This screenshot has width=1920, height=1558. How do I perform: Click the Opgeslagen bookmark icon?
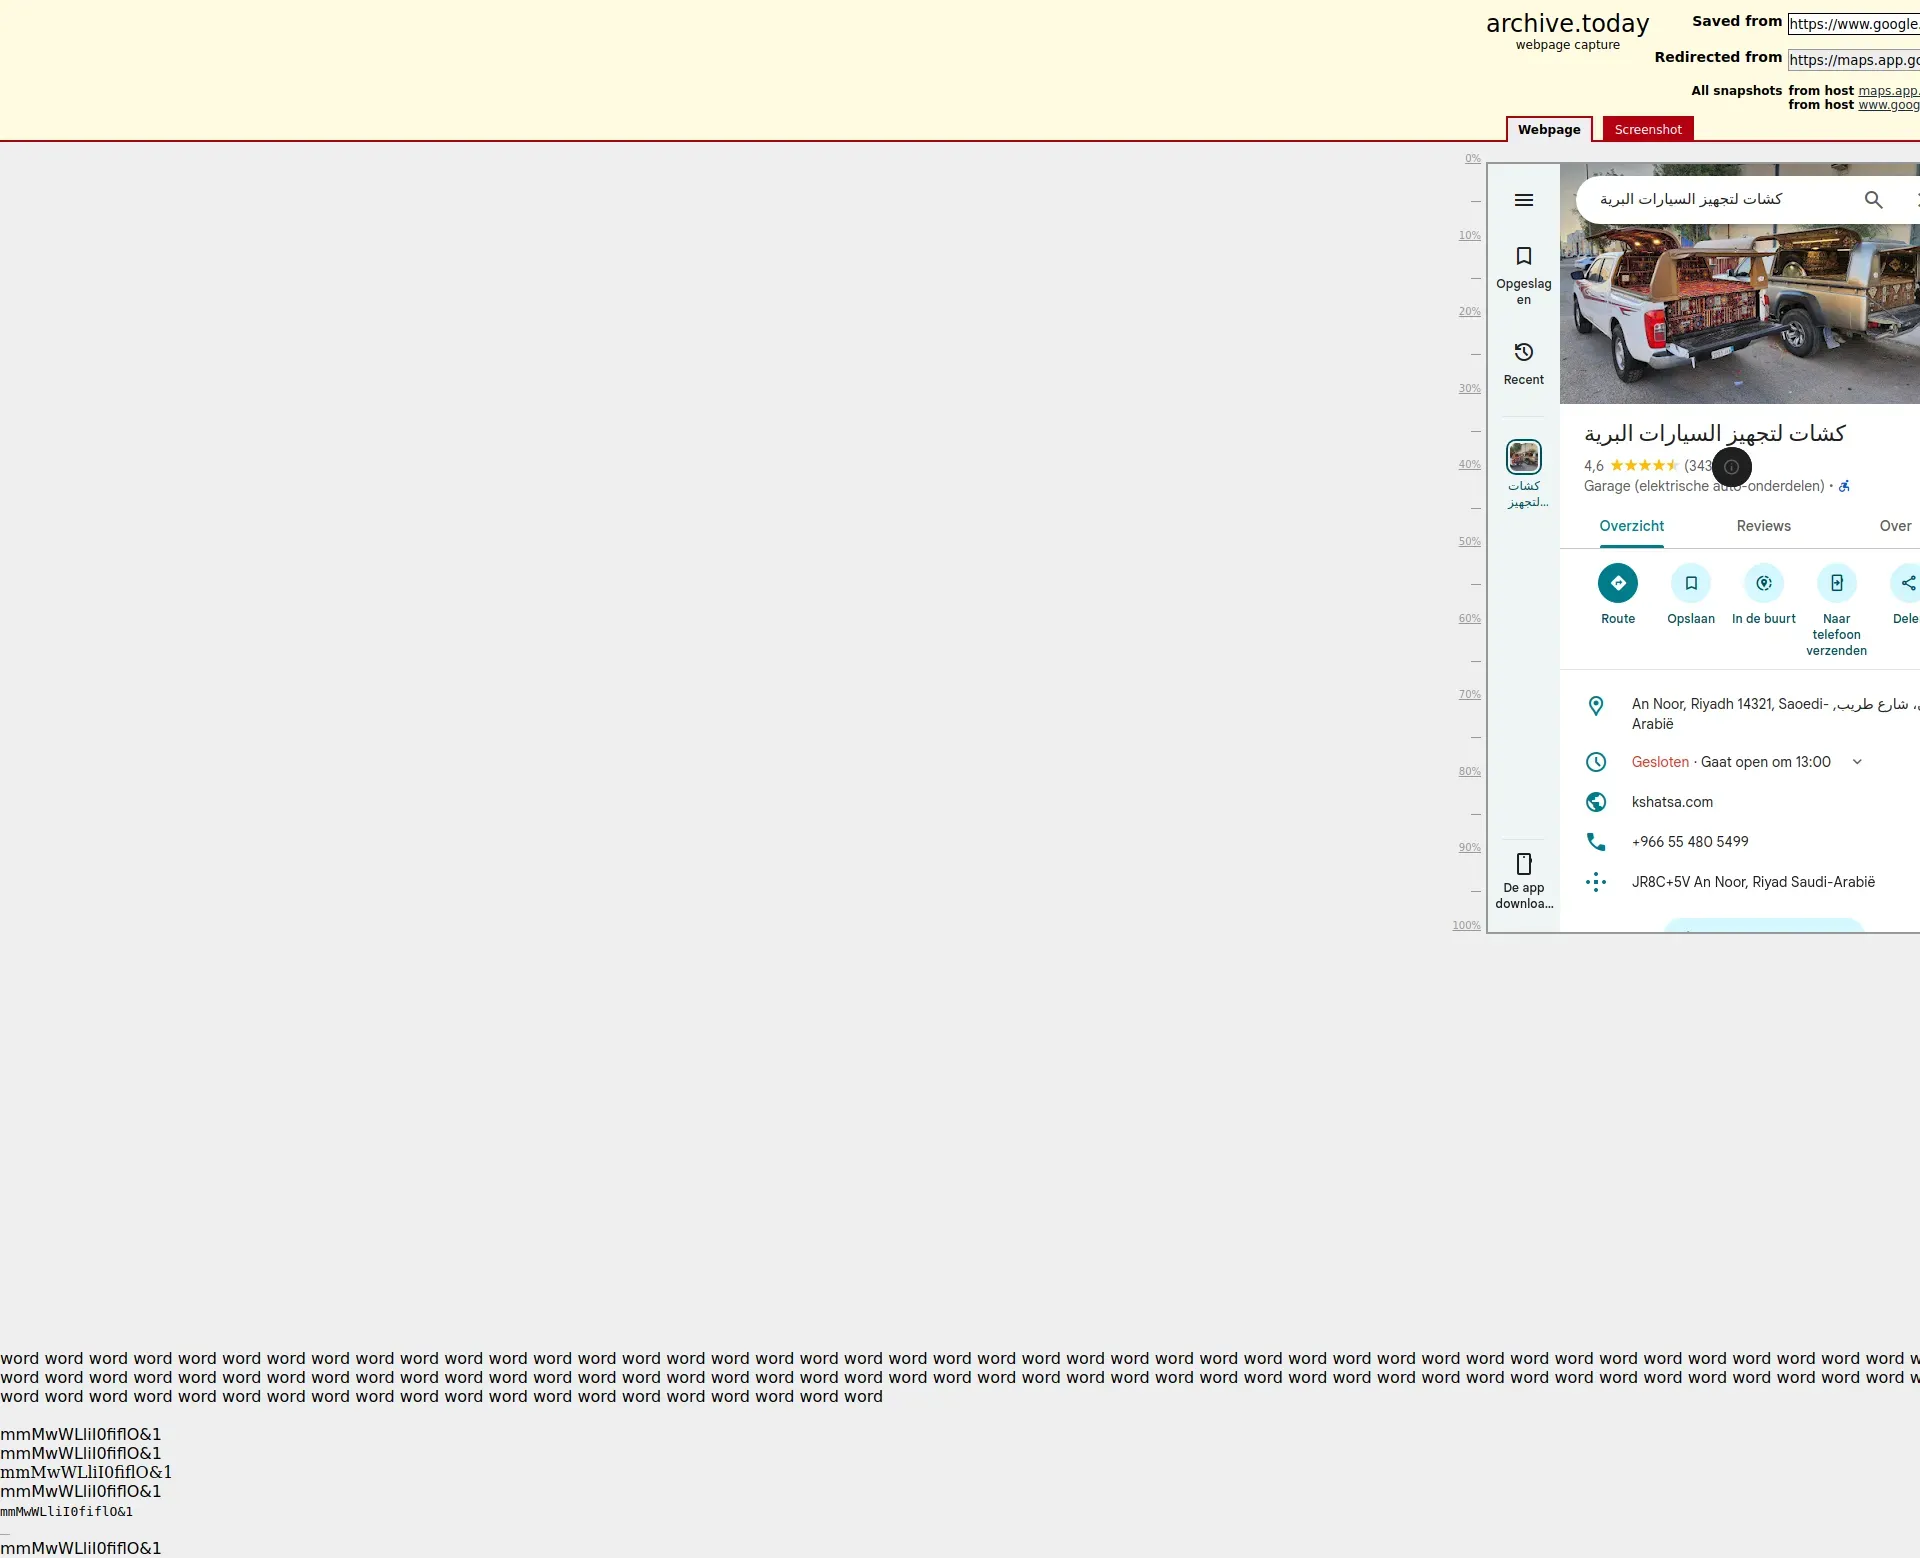click(1523, 256)
